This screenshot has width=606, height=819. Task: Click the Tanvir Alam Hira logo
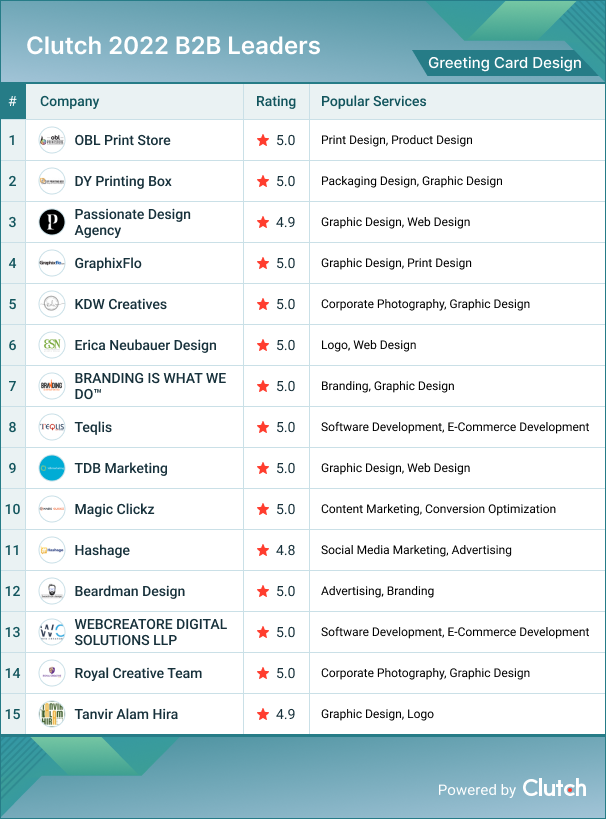click(52, 714)
